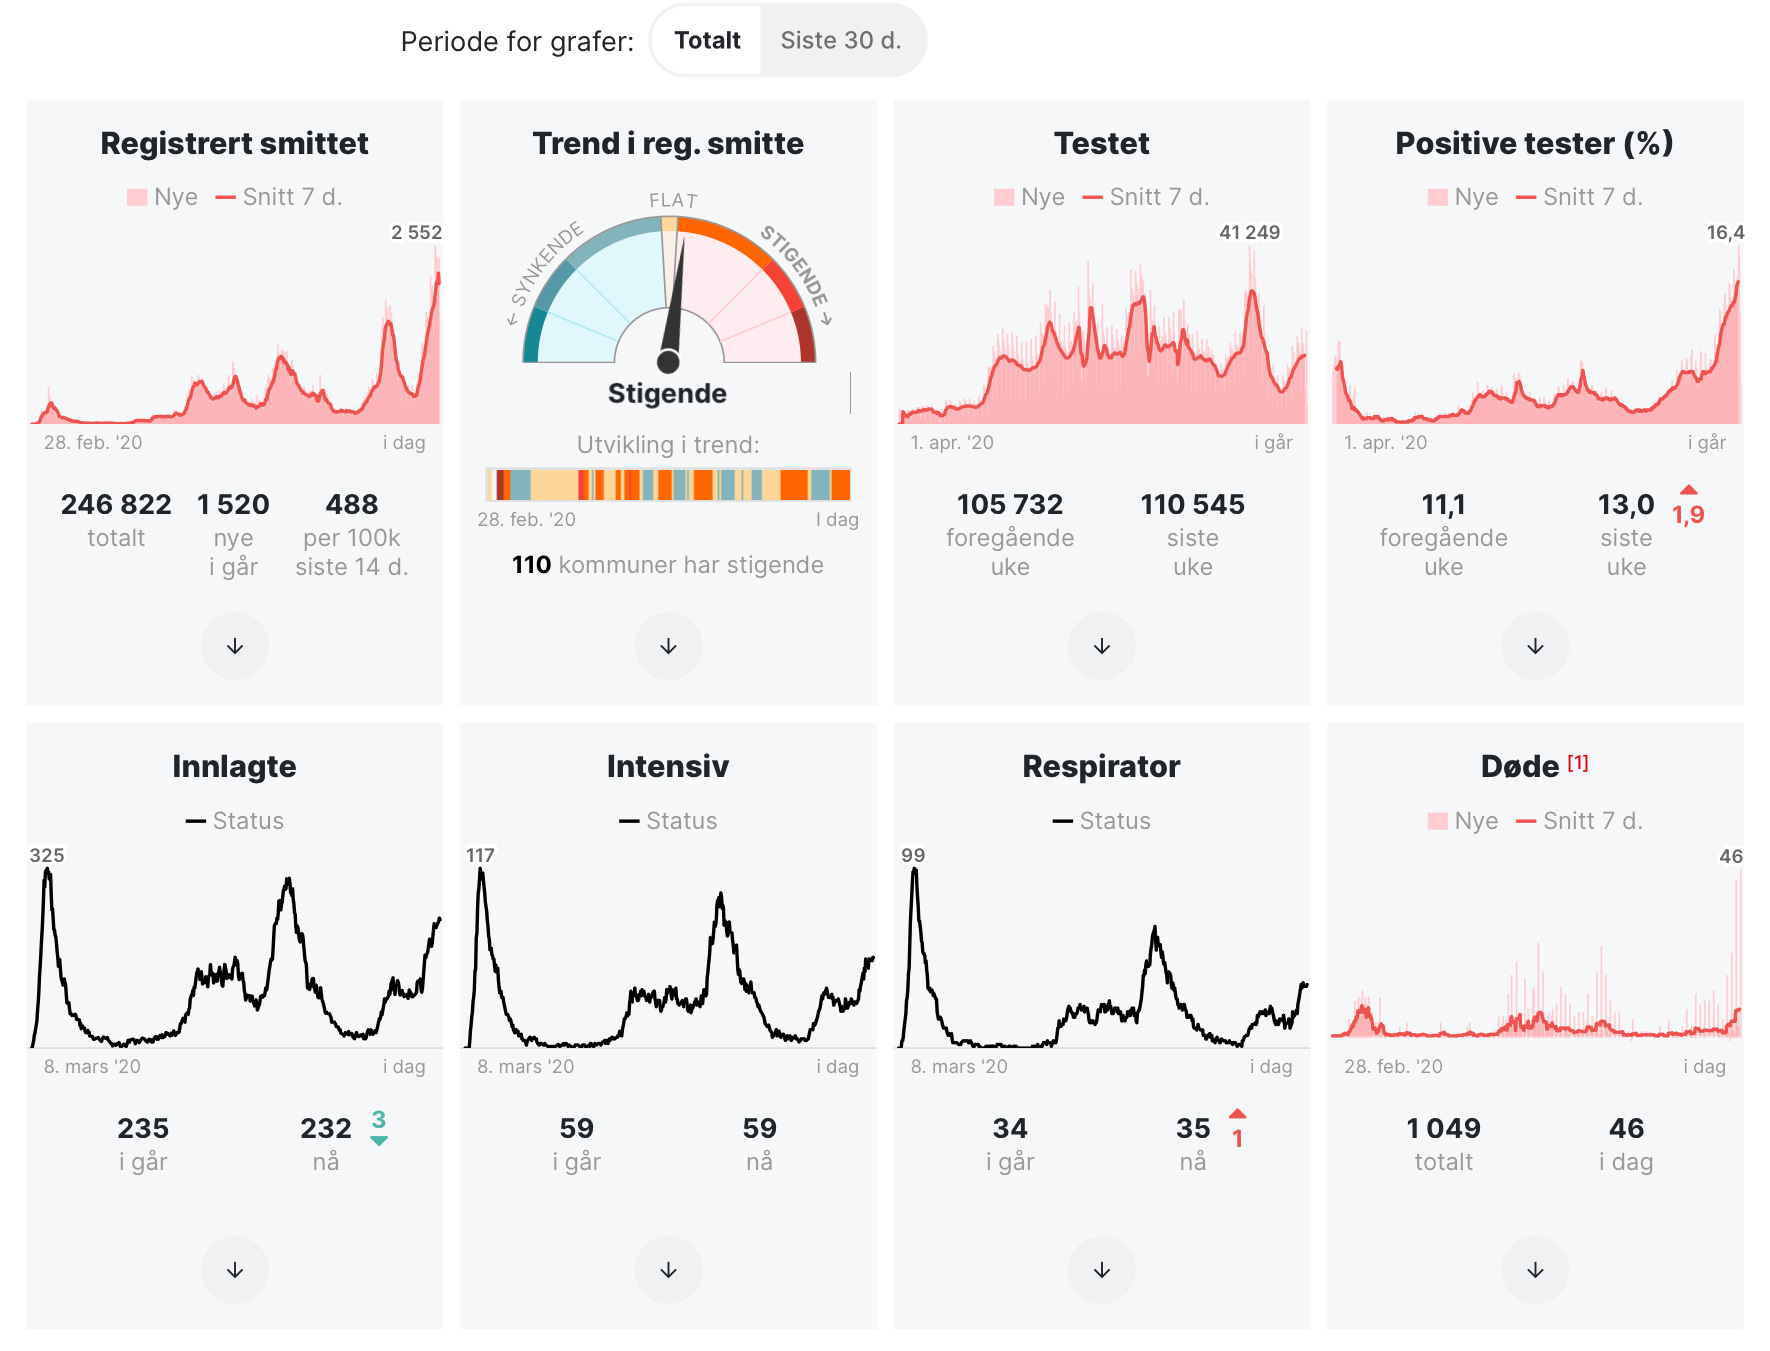Click the red up-arrow beside 35
1770x1351 pixels.
(1238, 1113)
